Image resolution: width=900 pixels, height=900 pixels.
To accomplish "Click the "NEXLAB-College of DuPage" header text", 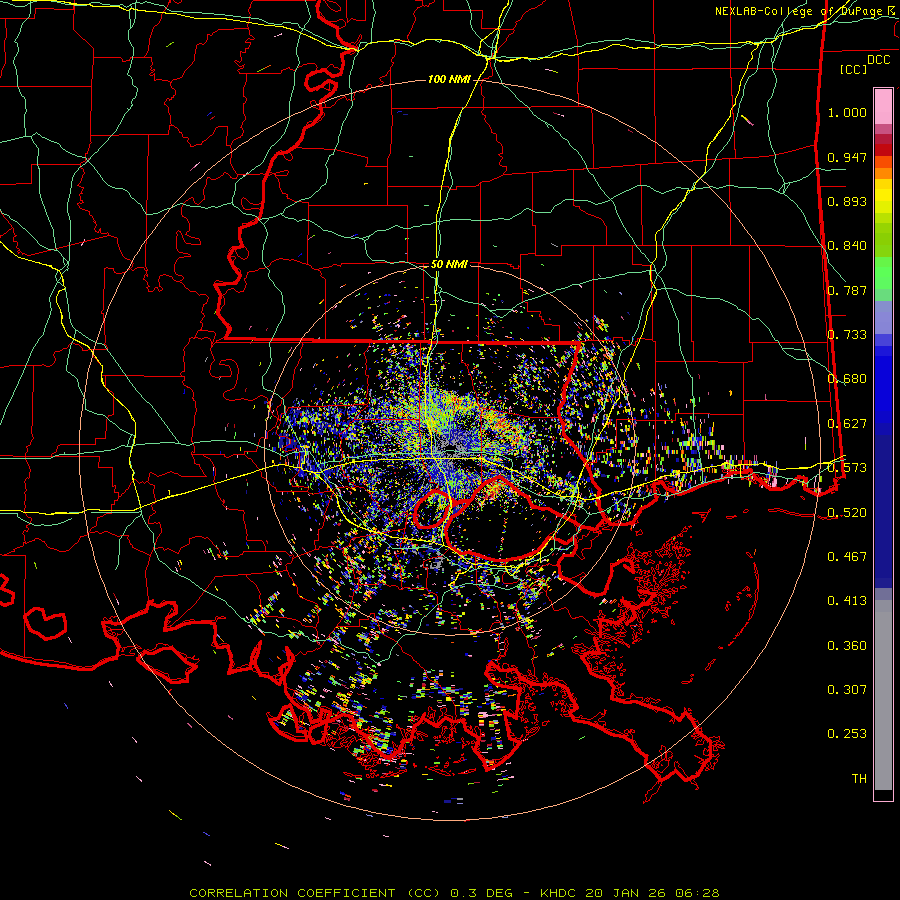I will 800,11.
